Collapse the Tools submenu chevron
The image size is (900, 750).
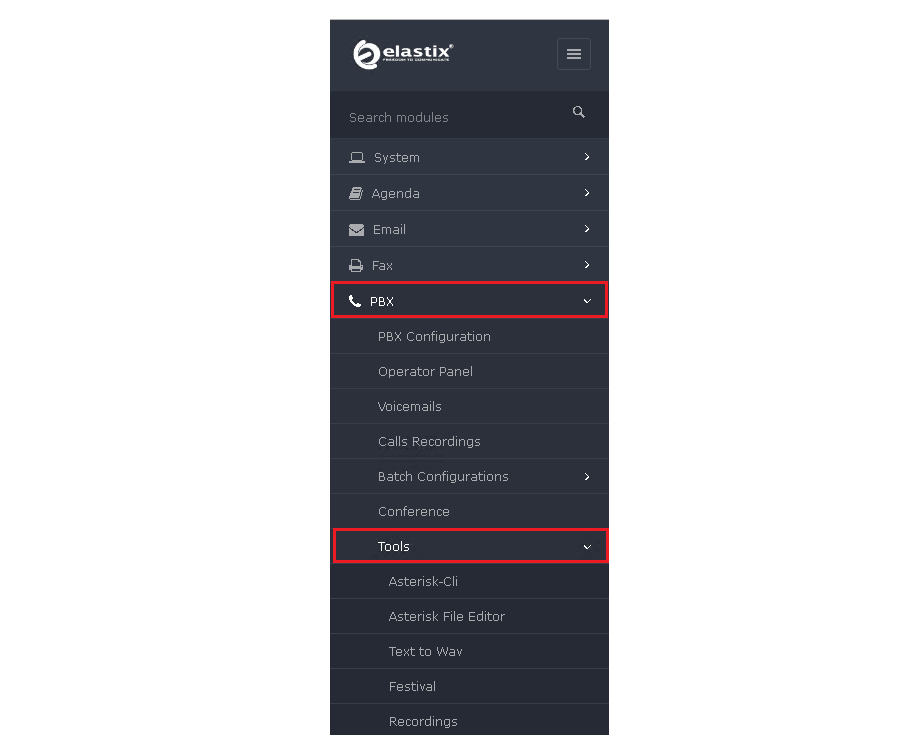587,547
